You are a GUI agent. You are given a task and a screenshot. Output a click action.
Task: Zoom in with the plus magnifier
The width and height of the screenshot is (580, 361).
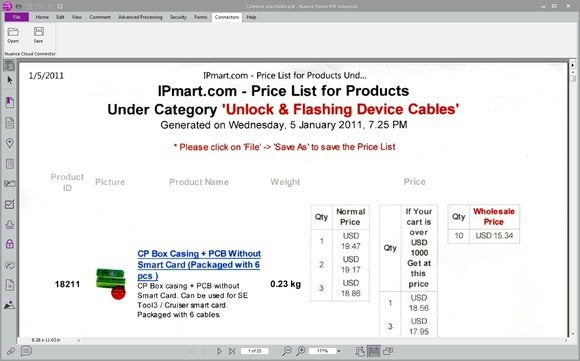[x=301, y=351]
